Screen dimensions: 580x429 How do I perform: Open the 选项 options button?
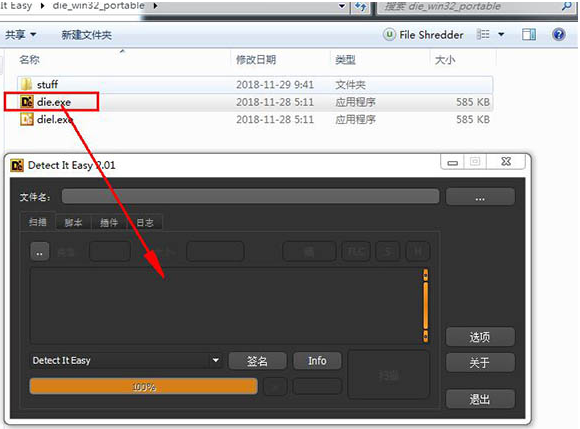[480, 337]
